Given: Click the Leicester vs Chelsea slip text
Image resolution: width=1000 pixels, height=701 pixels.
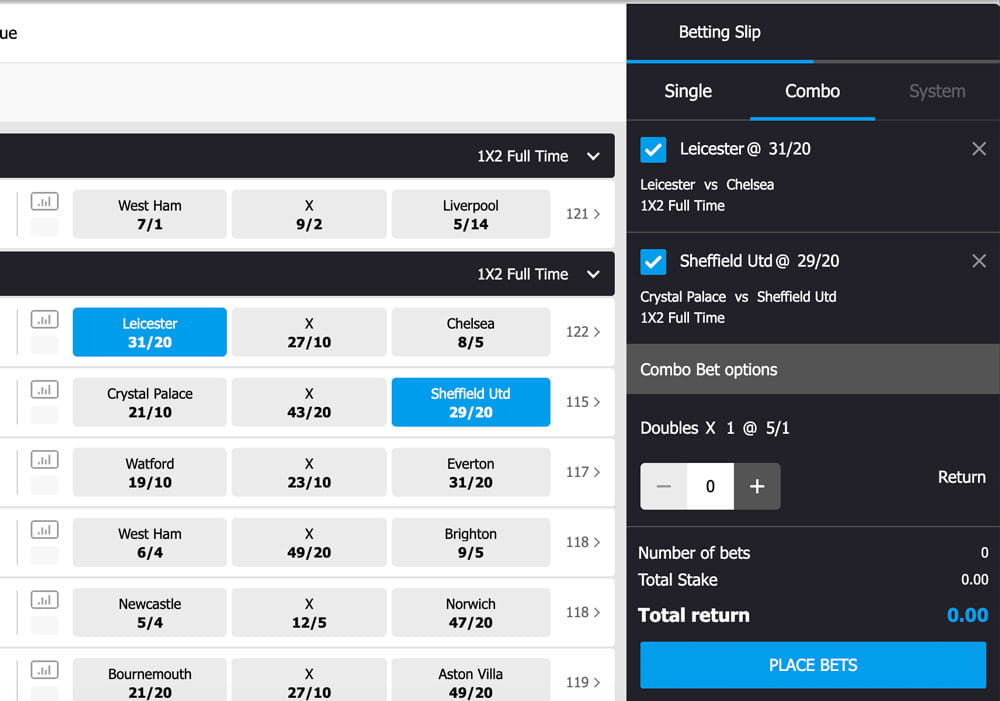Looking at the screenshot, I should point(707,185).
